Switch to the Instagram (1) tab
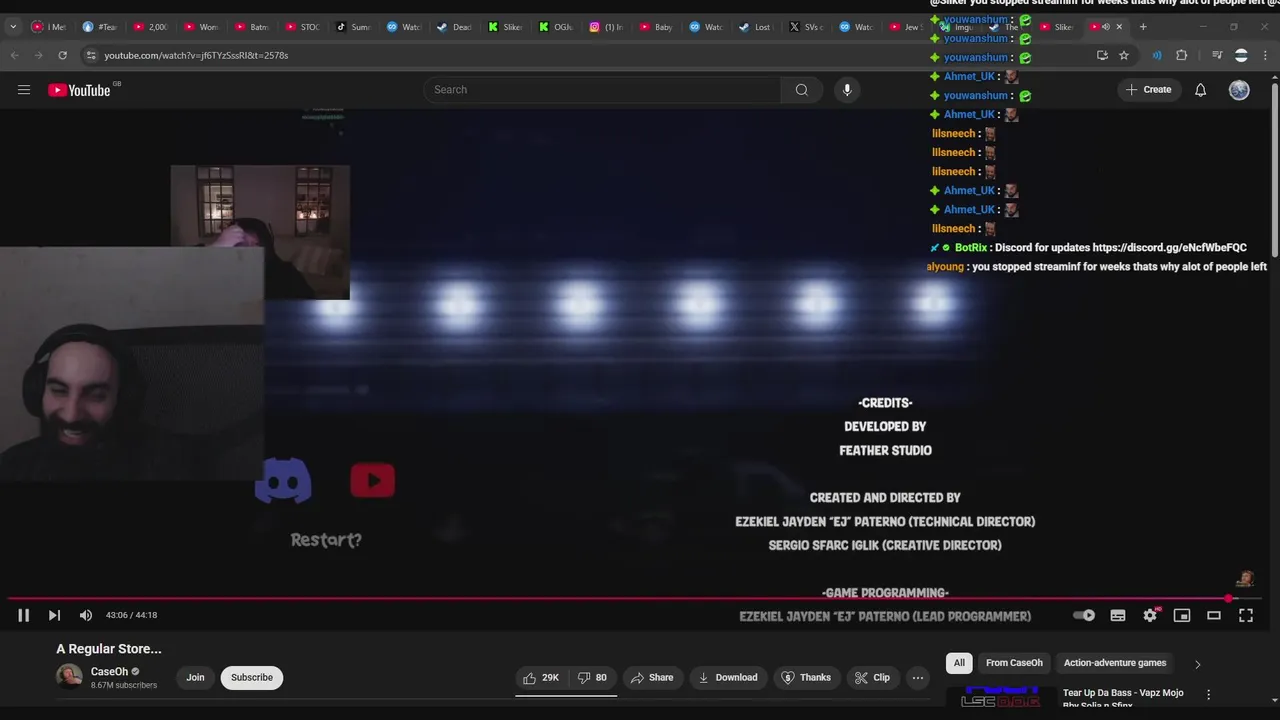1280x720 pixels. click(x=606, y=27)
